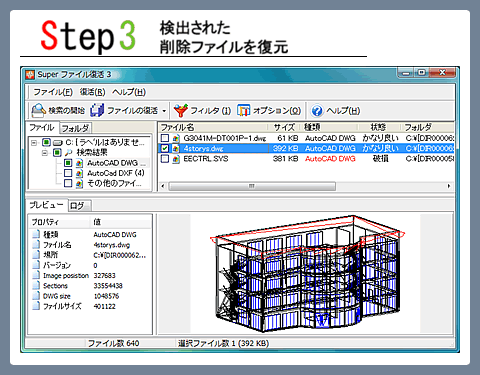The height and width of the screenshot is (375, 480).
Task: Sort by the 状態 column header
Action: pos(379,127)
